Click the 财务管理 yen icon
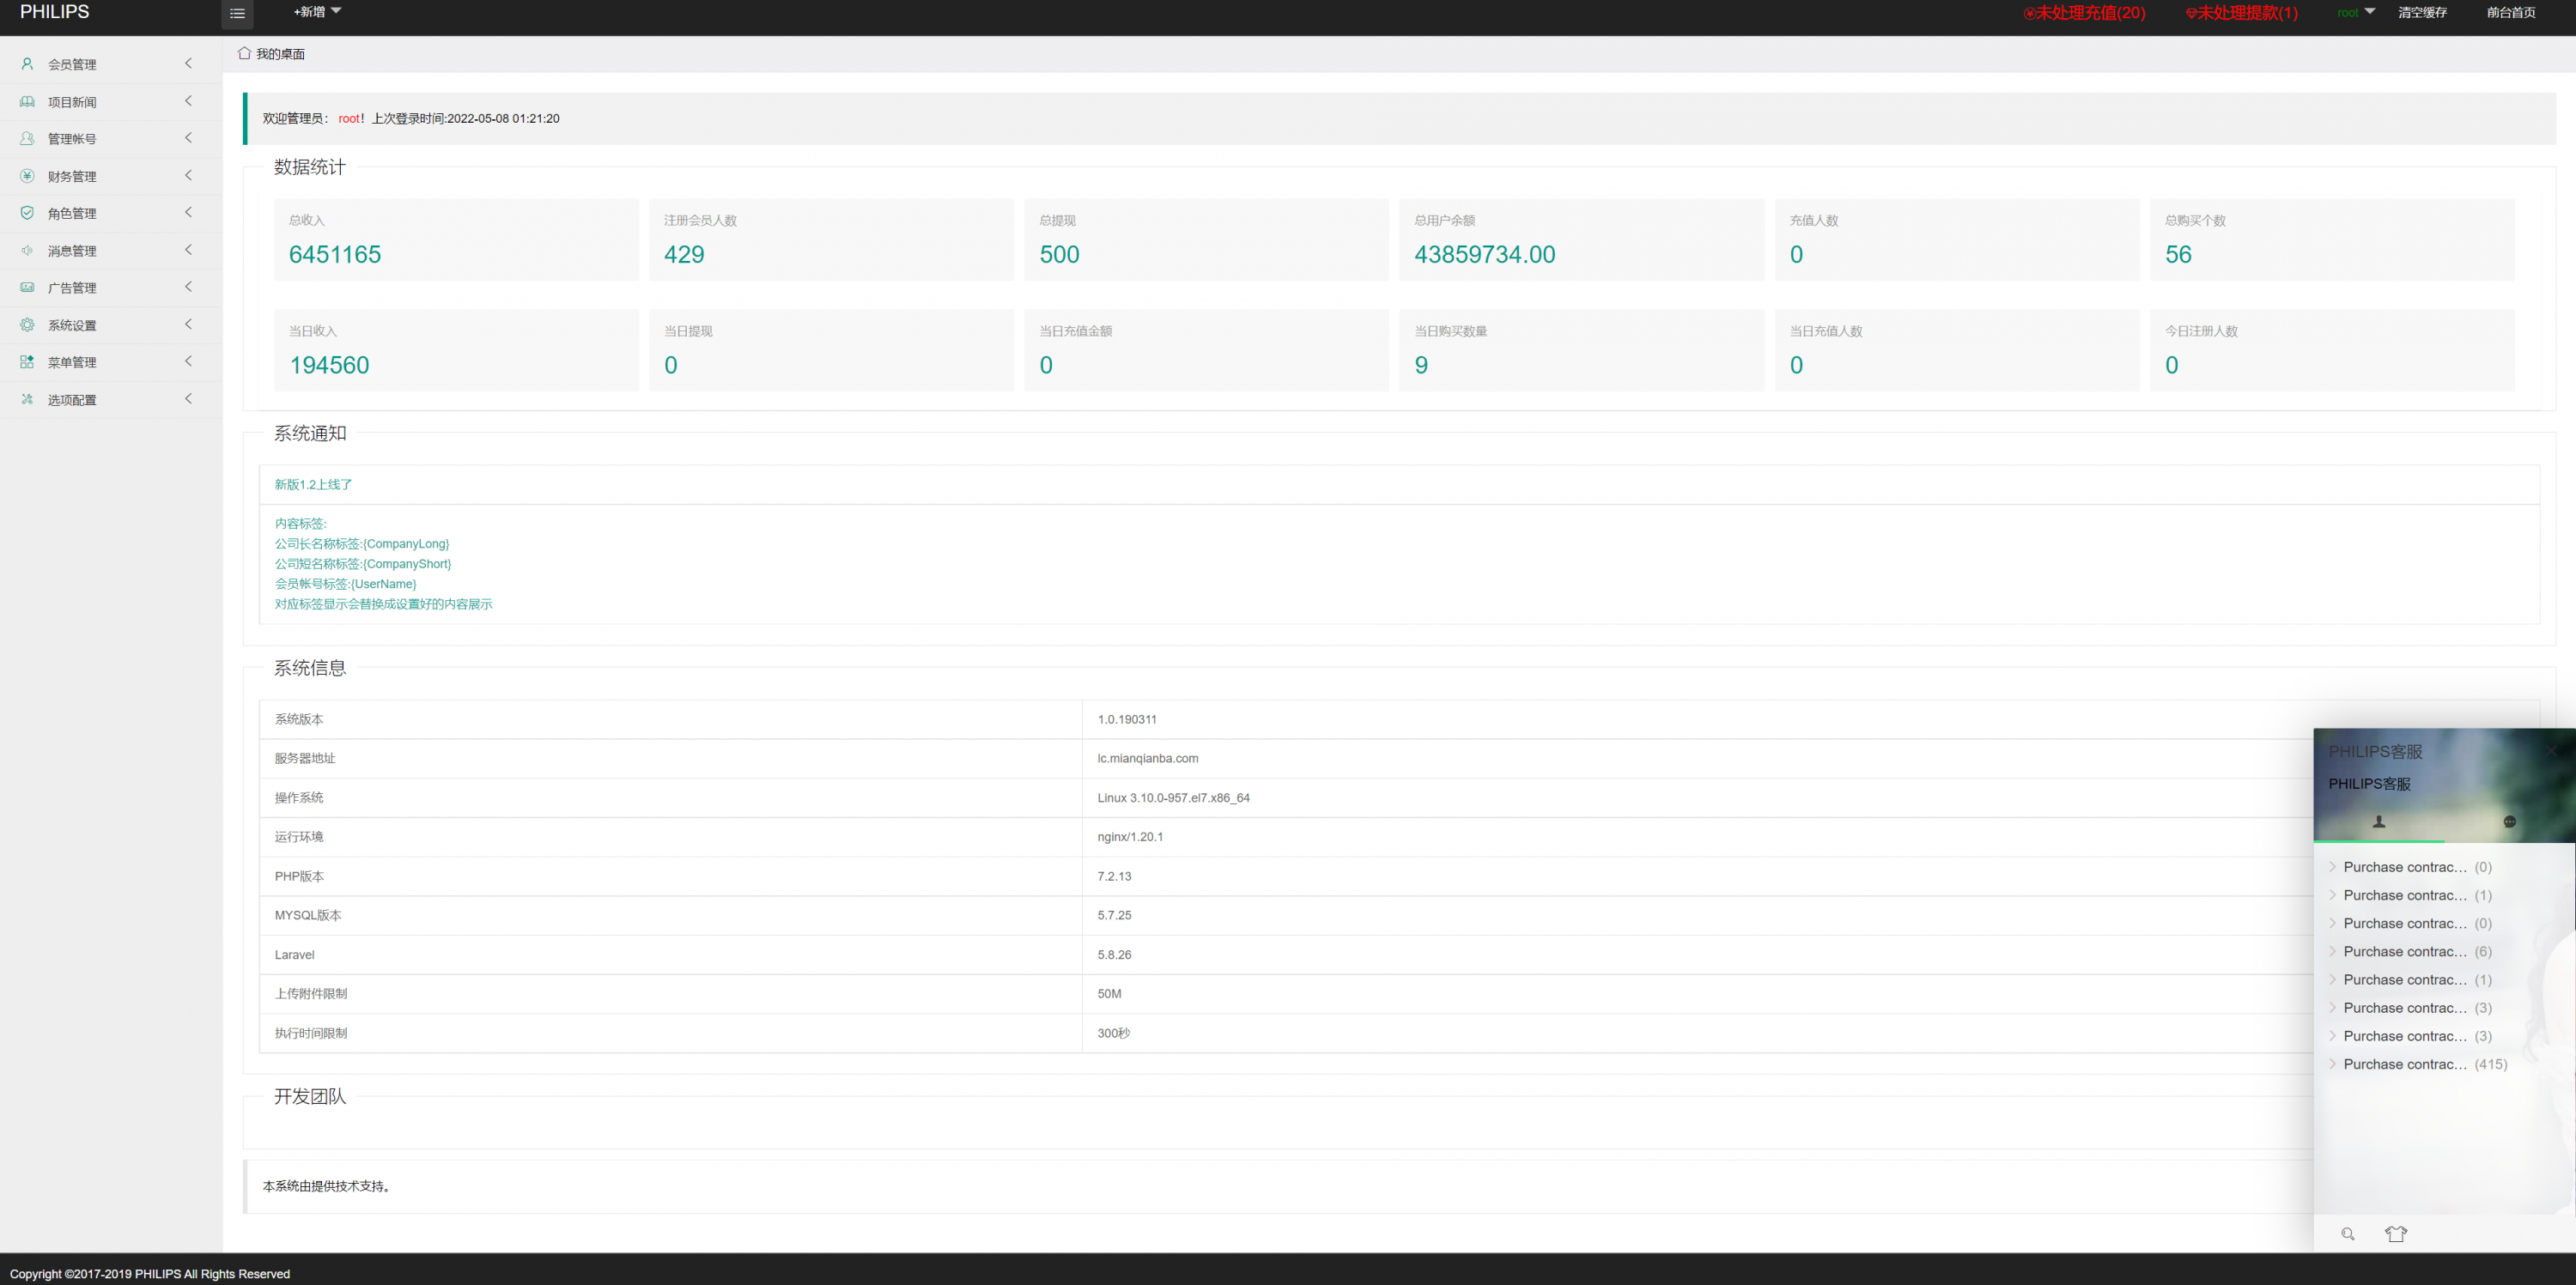 27,176
